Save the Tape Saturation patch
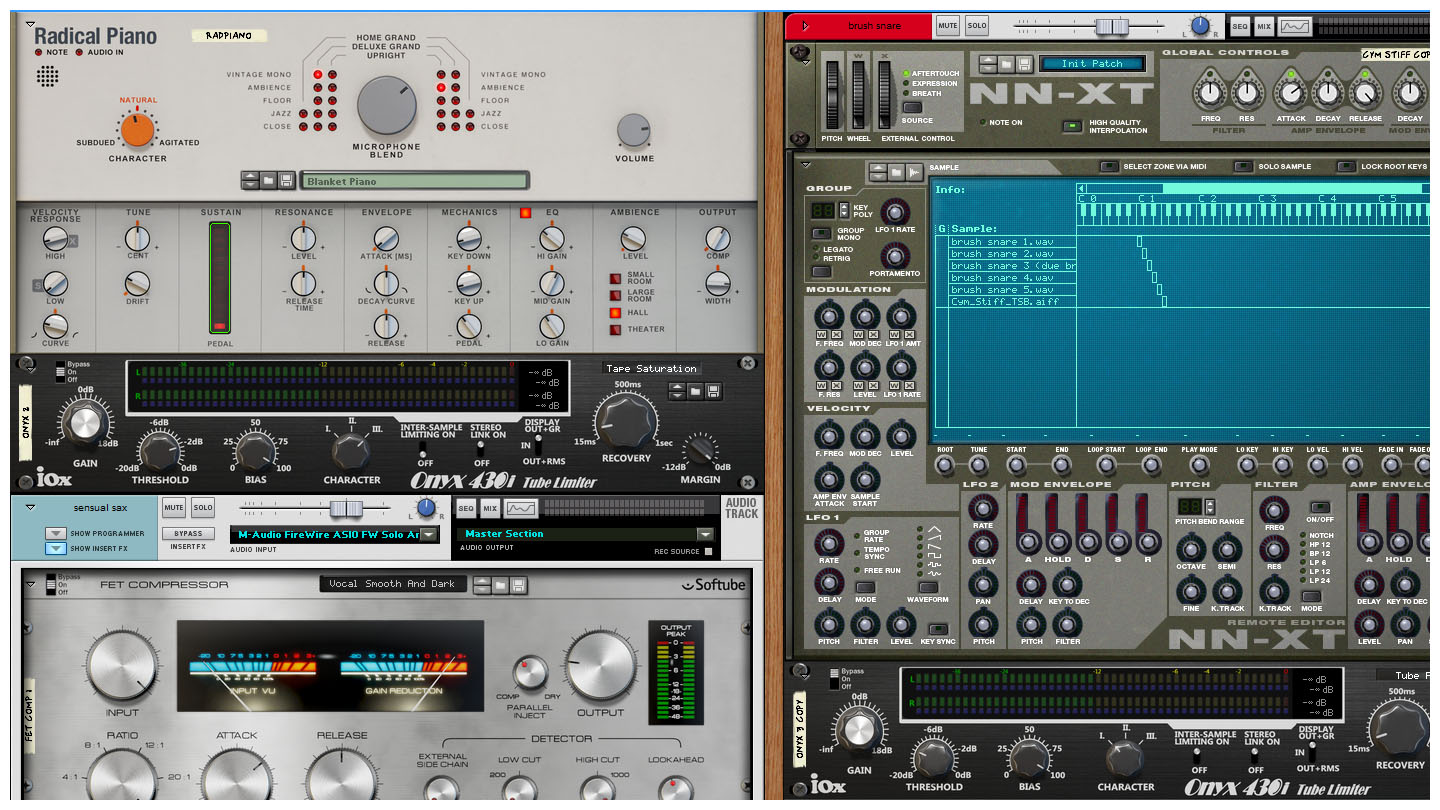 tap(713, 391)
